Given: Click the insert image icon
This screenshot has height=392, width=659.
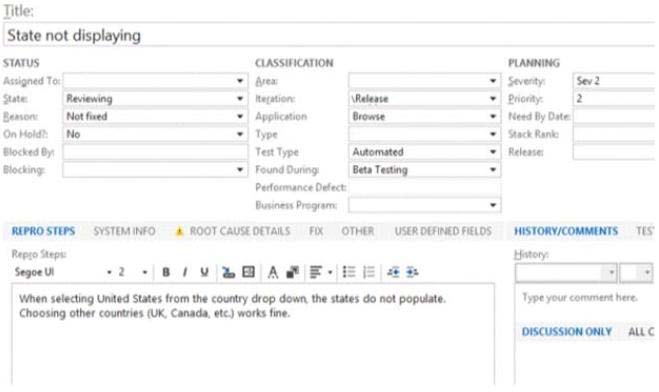Looking at the screenshot, I should pos(248,272).
